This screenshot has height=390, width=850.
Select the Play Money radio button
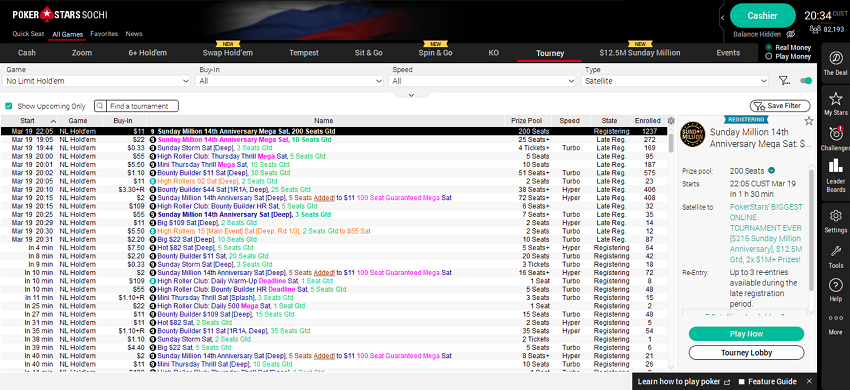[x=769, y=56]
